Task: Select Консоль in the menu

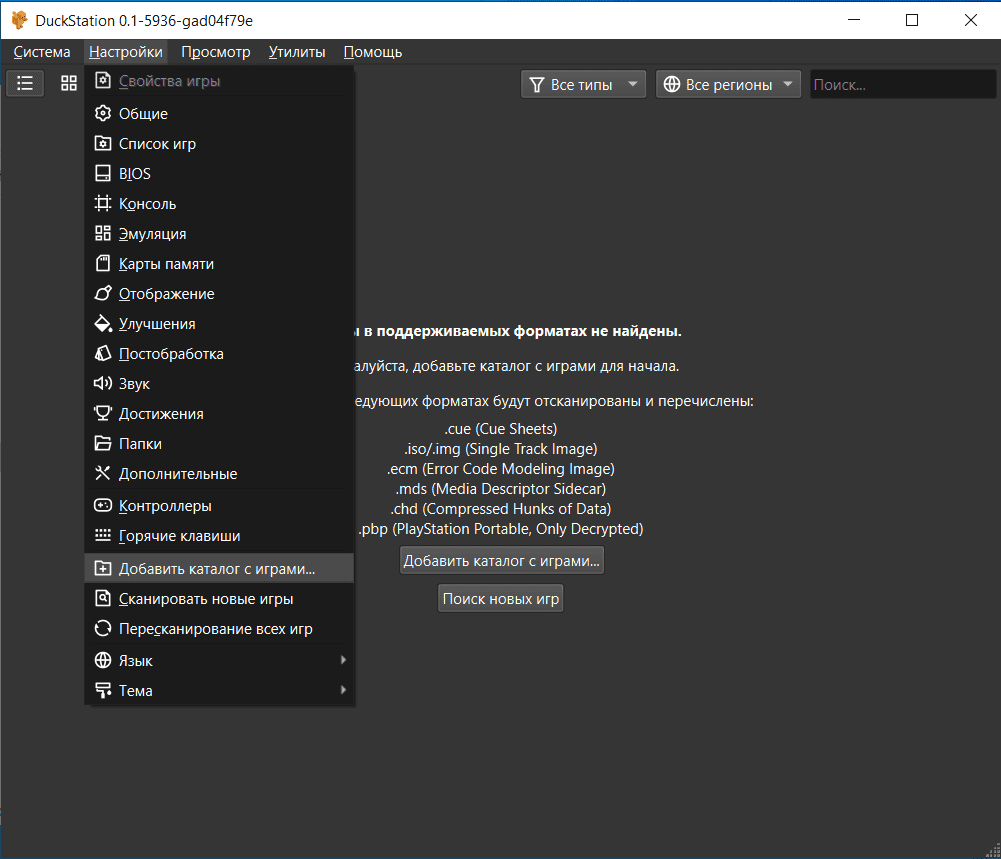Action: 219,203
